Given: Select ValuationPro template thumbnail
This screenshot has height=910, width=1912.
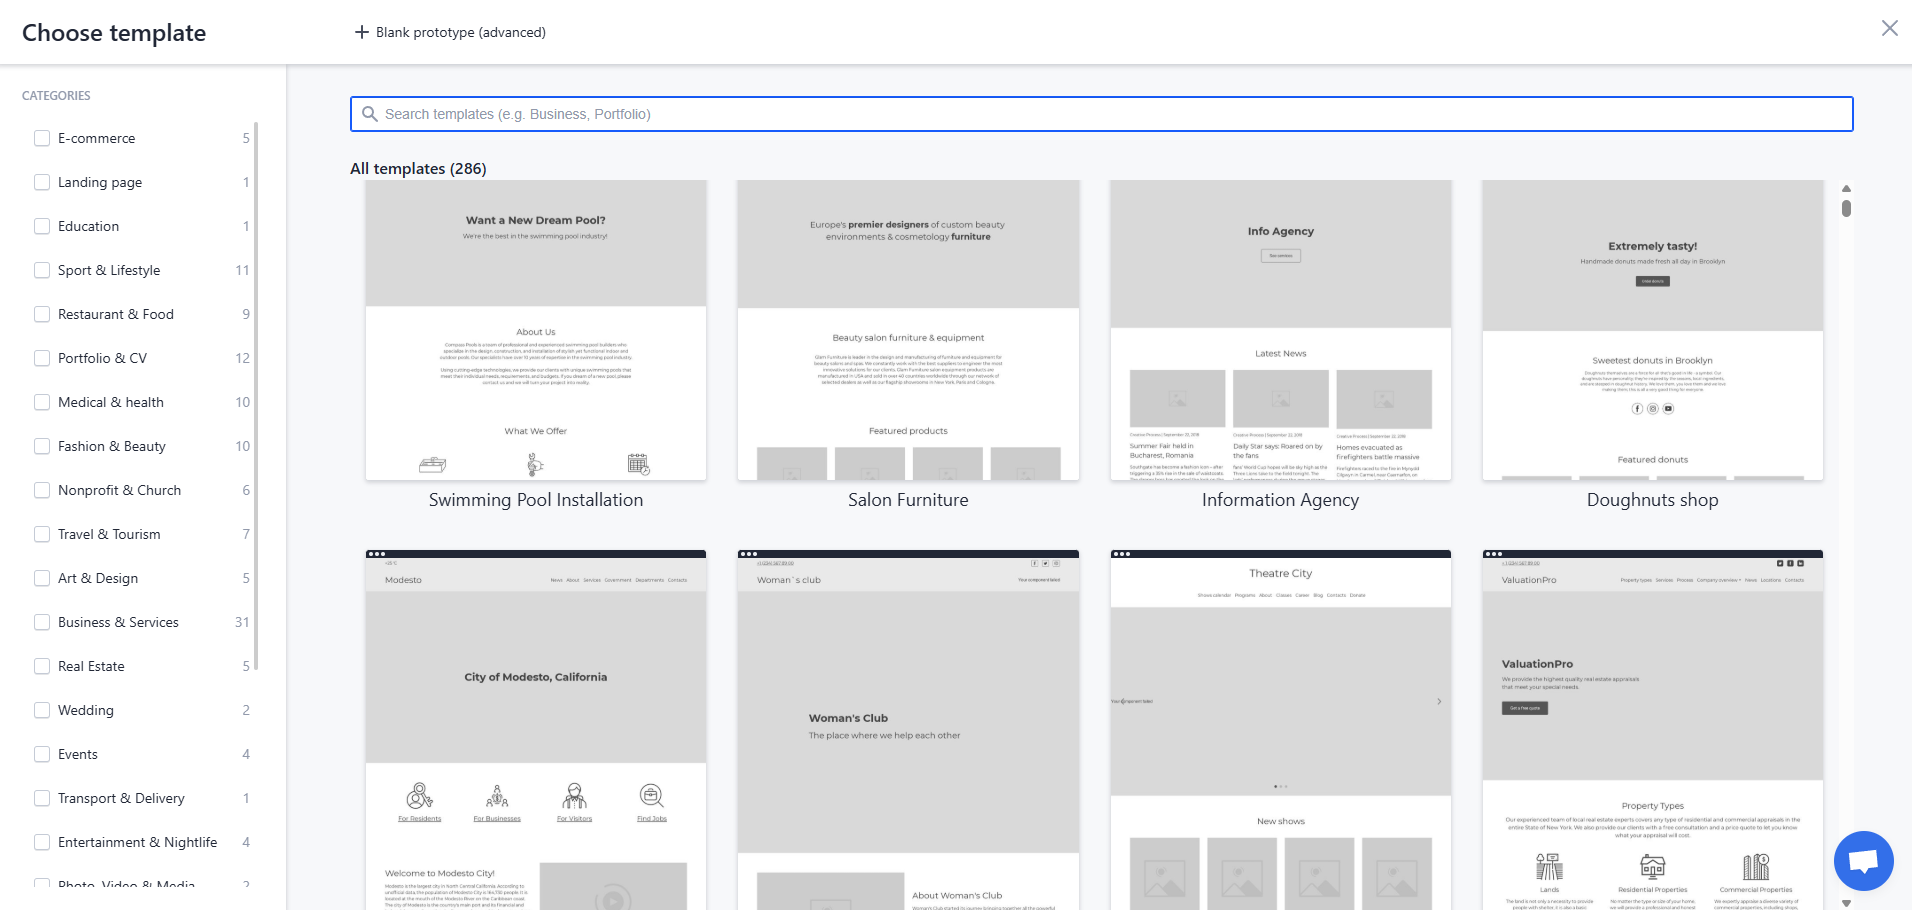Looking at the screenshot, I should coord(1652,730).
